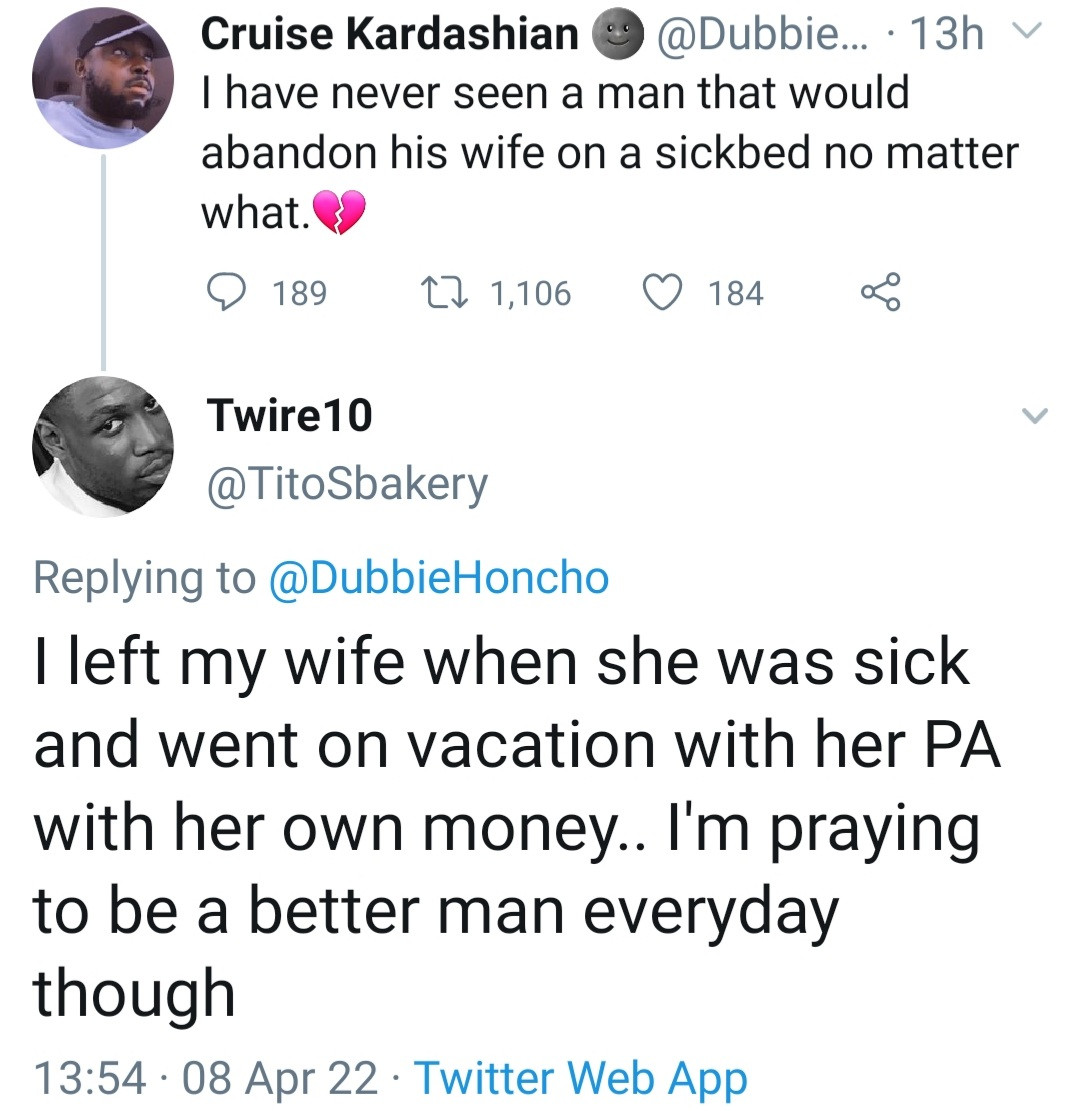Open Twire10's profile picture
The width and height of the screenshot is (1080, 1111).
tap(103, 446)
